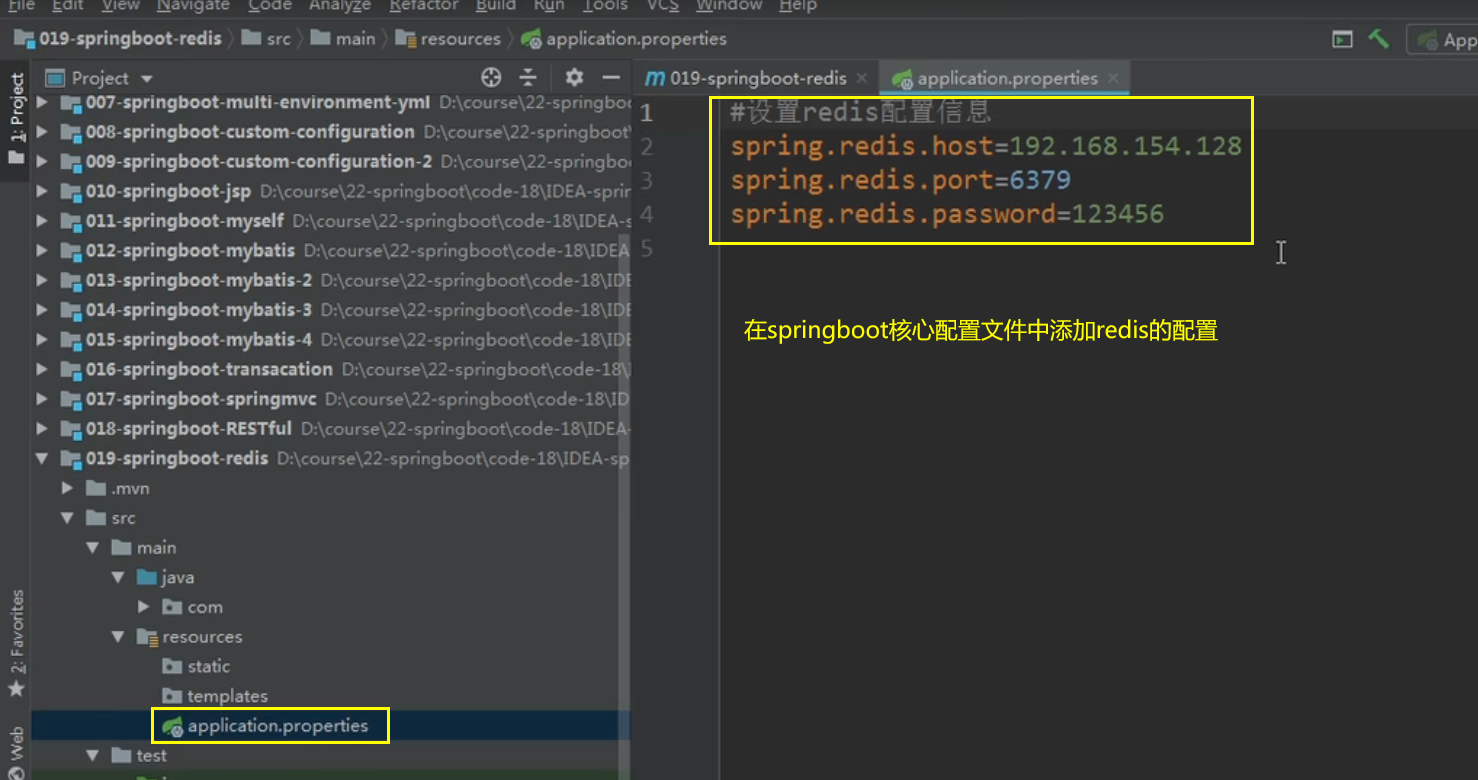Open the Analyze menu
The image size is (1478, 780).
pos(340,5)
